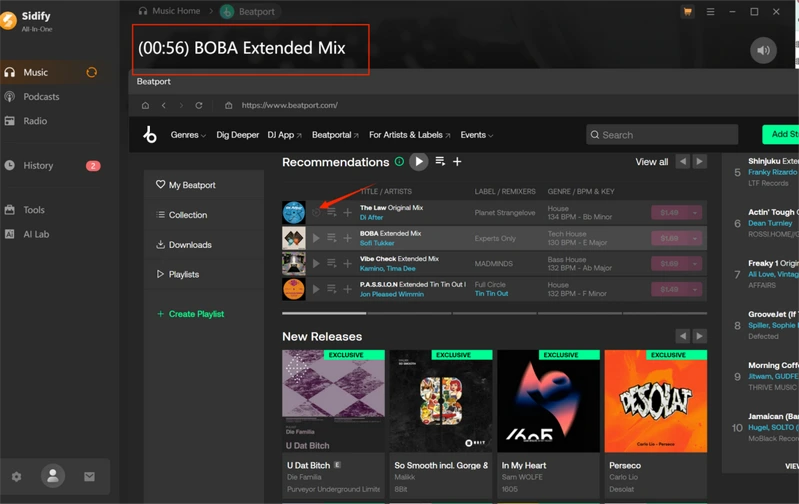Focus the Beatport Search field

tap(662, 135)
